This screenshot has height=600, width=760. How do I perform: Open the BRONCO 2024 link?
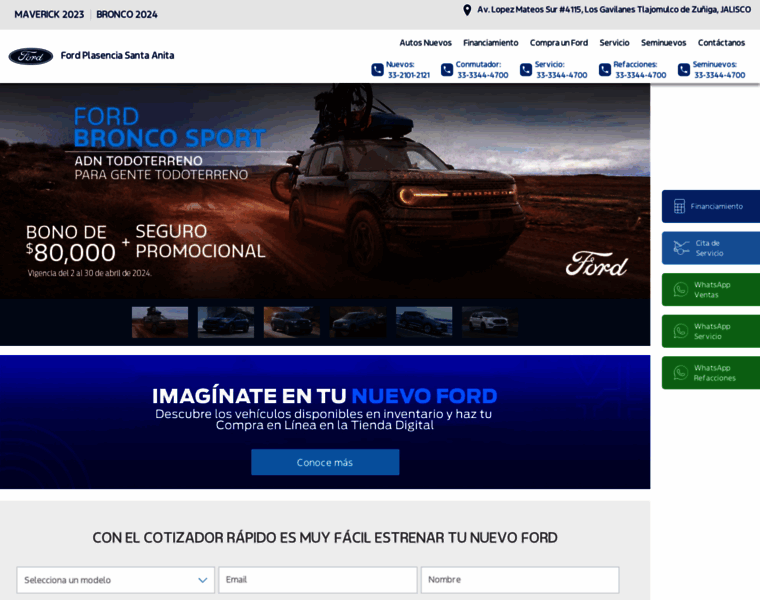(127, 15)
